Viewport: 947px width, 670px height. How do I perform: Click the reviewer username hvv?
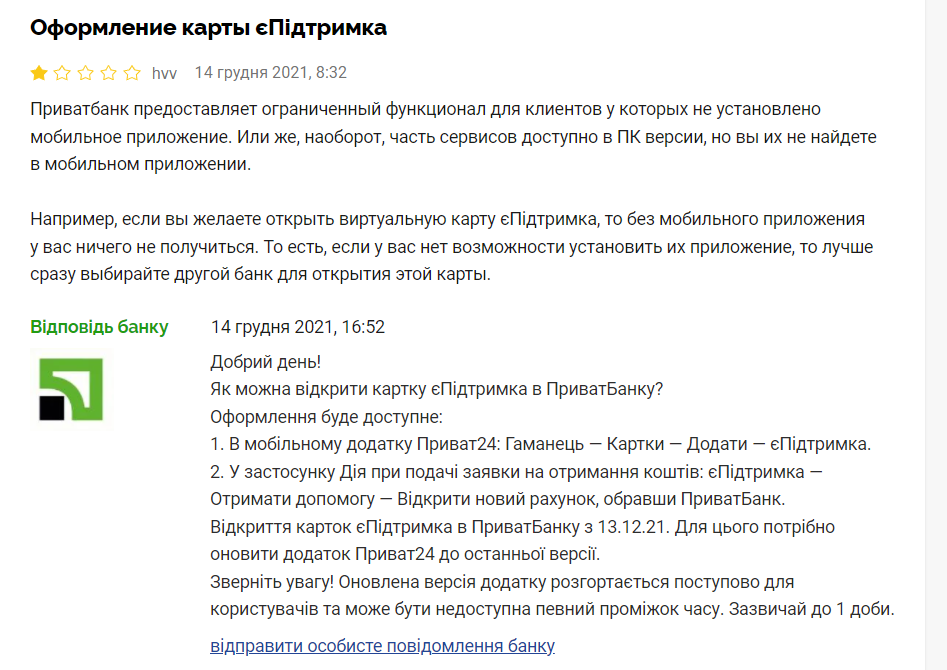click(x=164, y=74)
